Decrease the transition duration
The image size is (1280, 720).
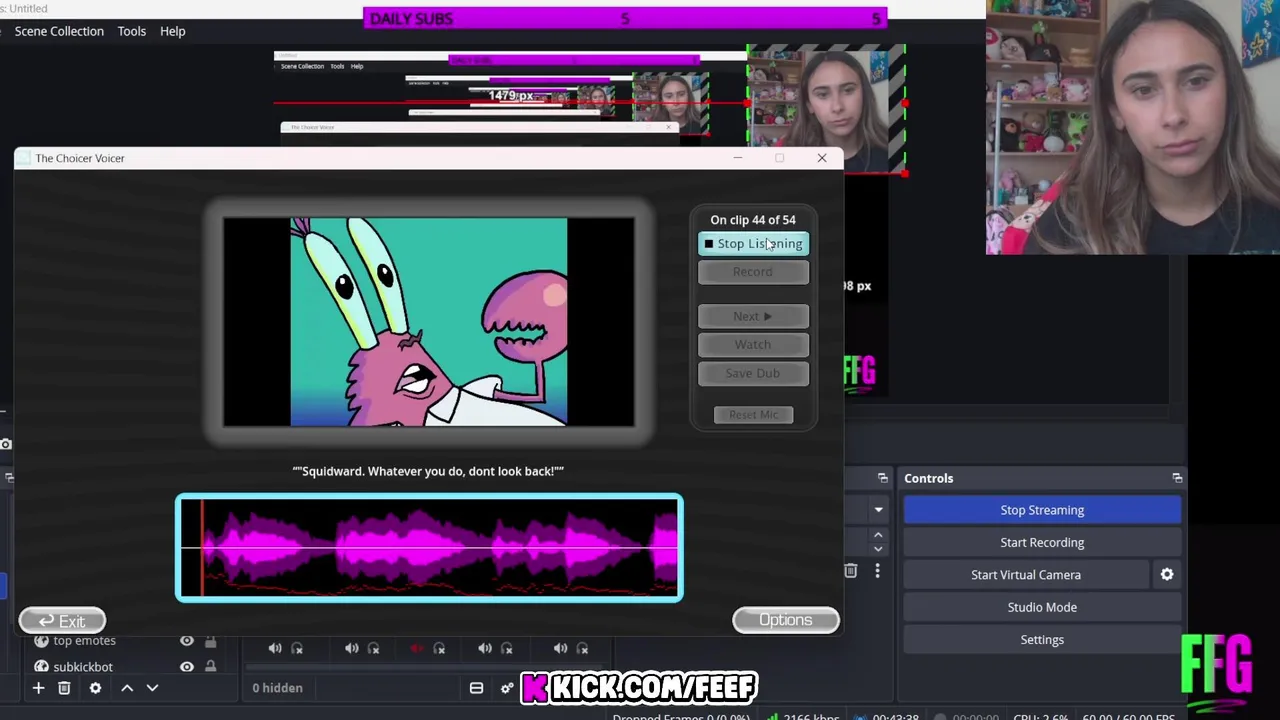[x=878, y=548]
